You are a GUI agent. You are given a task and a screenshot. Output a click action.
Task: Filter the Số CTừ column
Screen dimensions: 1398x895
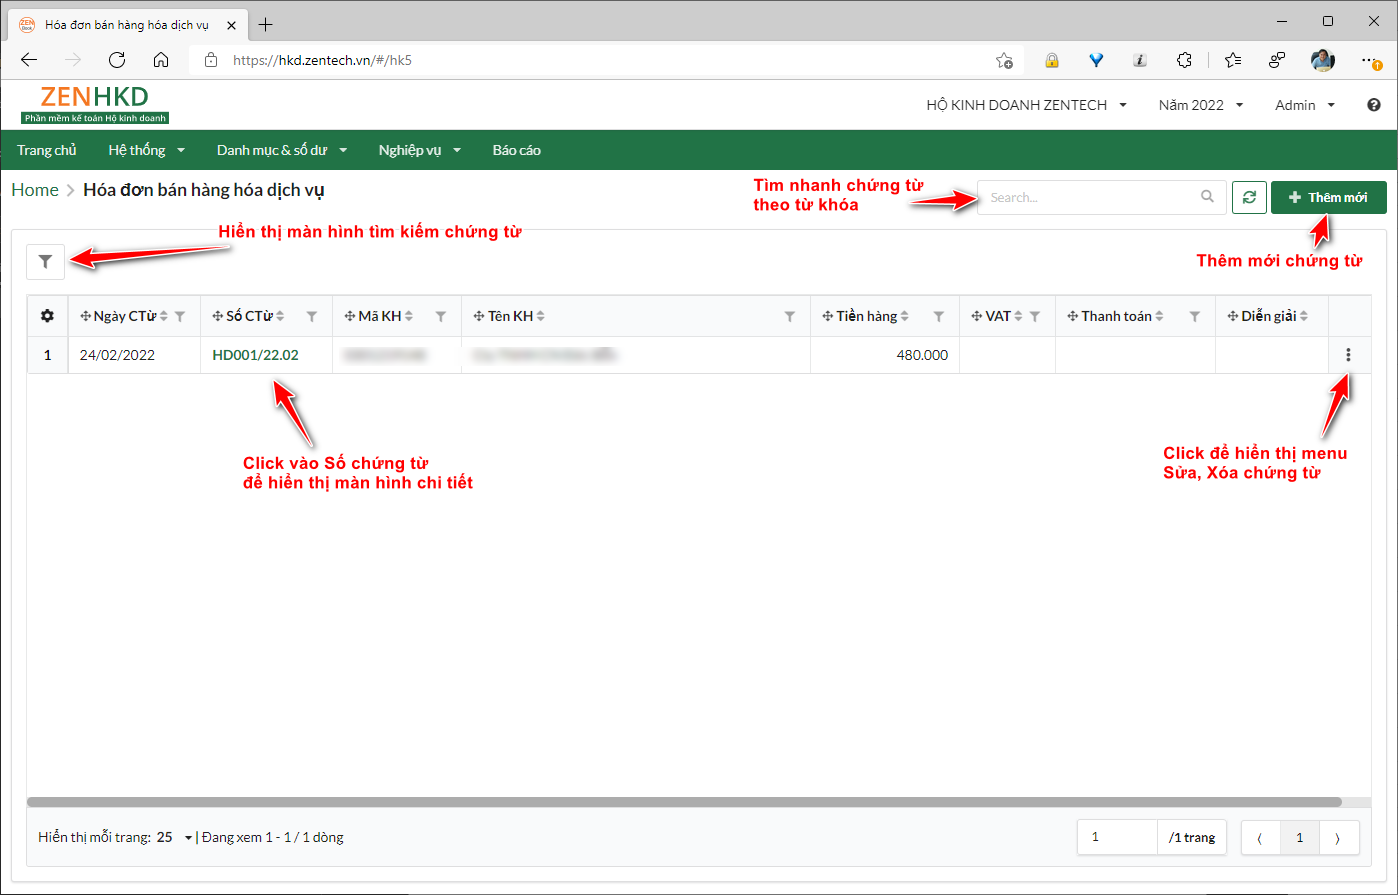pyautogui.click(x=311, y=317)
